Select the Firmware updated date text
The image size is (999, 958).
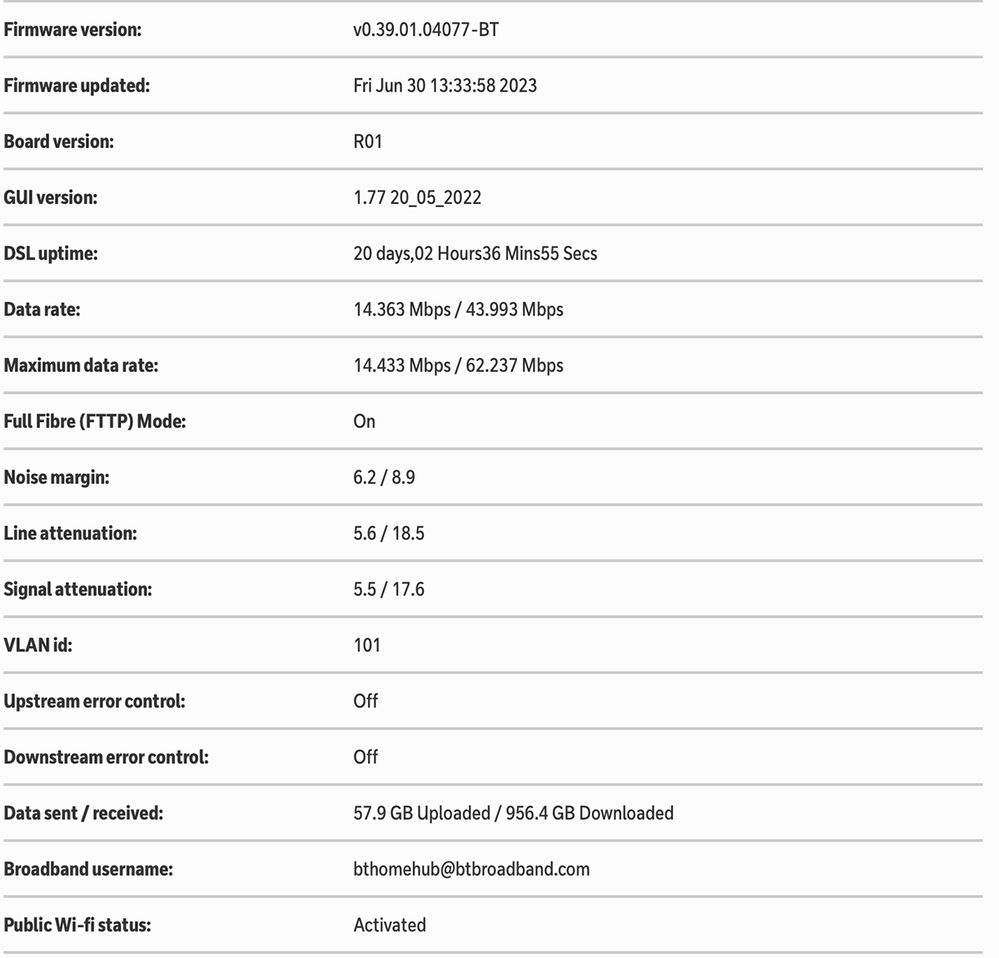coord(445,86)
